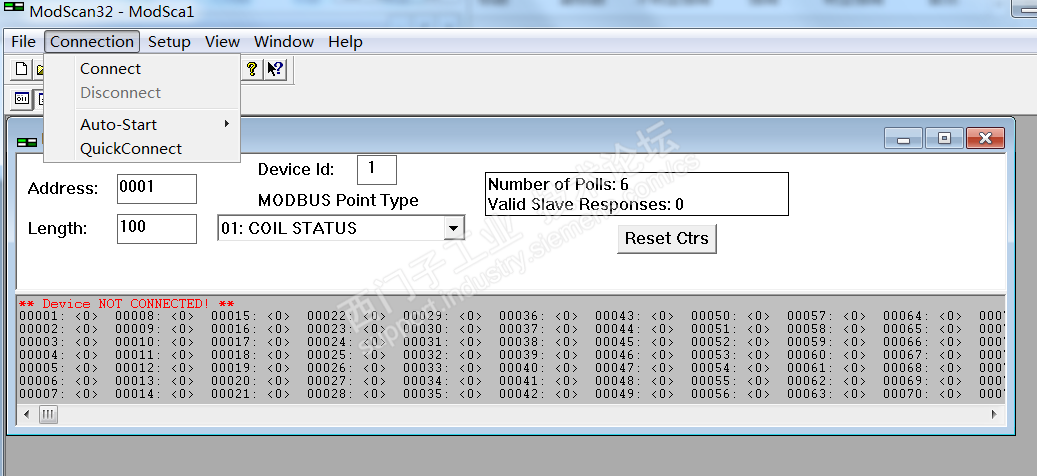Select coil entry 00063: <0>
This screenshot has height=476, width=1037.
(827, 394)
